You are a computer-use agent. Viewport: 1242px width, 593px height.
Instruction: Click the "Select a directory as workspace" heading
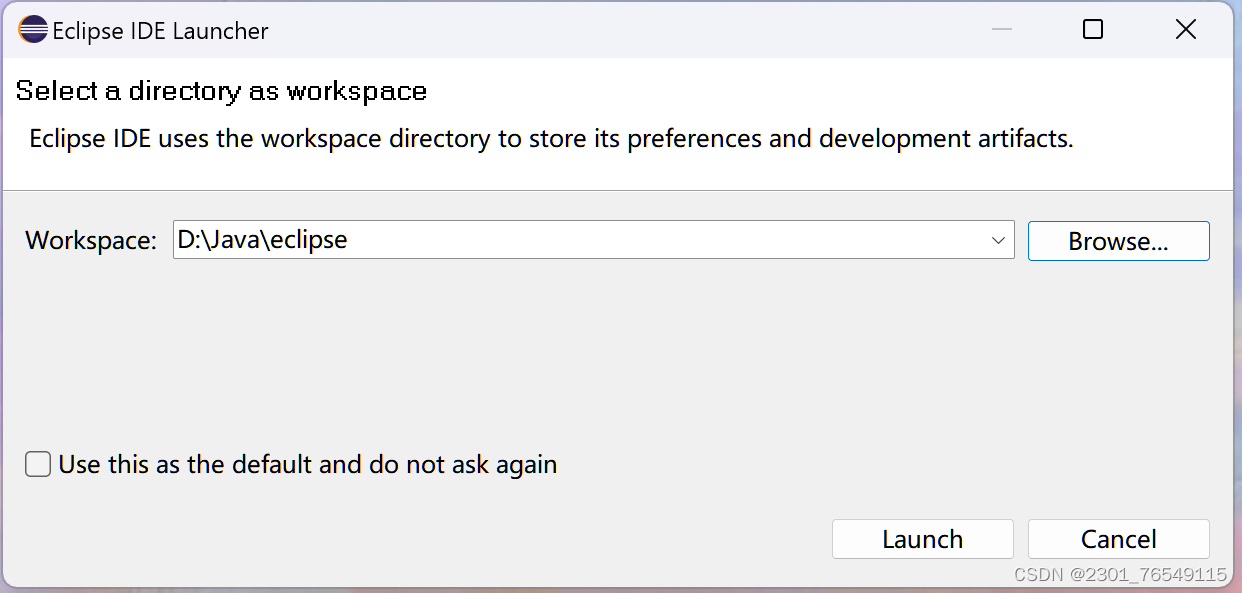pyautogui.click(x=220, y=91)
